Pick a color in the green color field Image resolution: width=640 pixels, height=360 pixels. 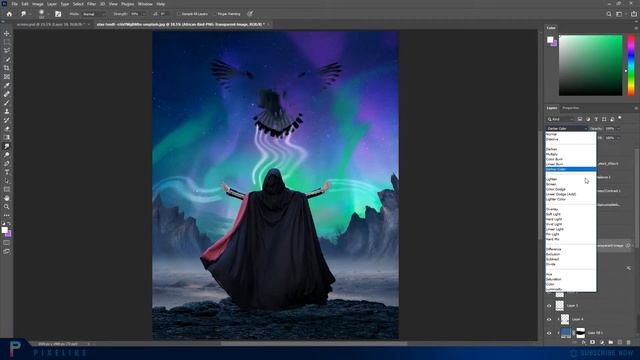tap(591, 65)
